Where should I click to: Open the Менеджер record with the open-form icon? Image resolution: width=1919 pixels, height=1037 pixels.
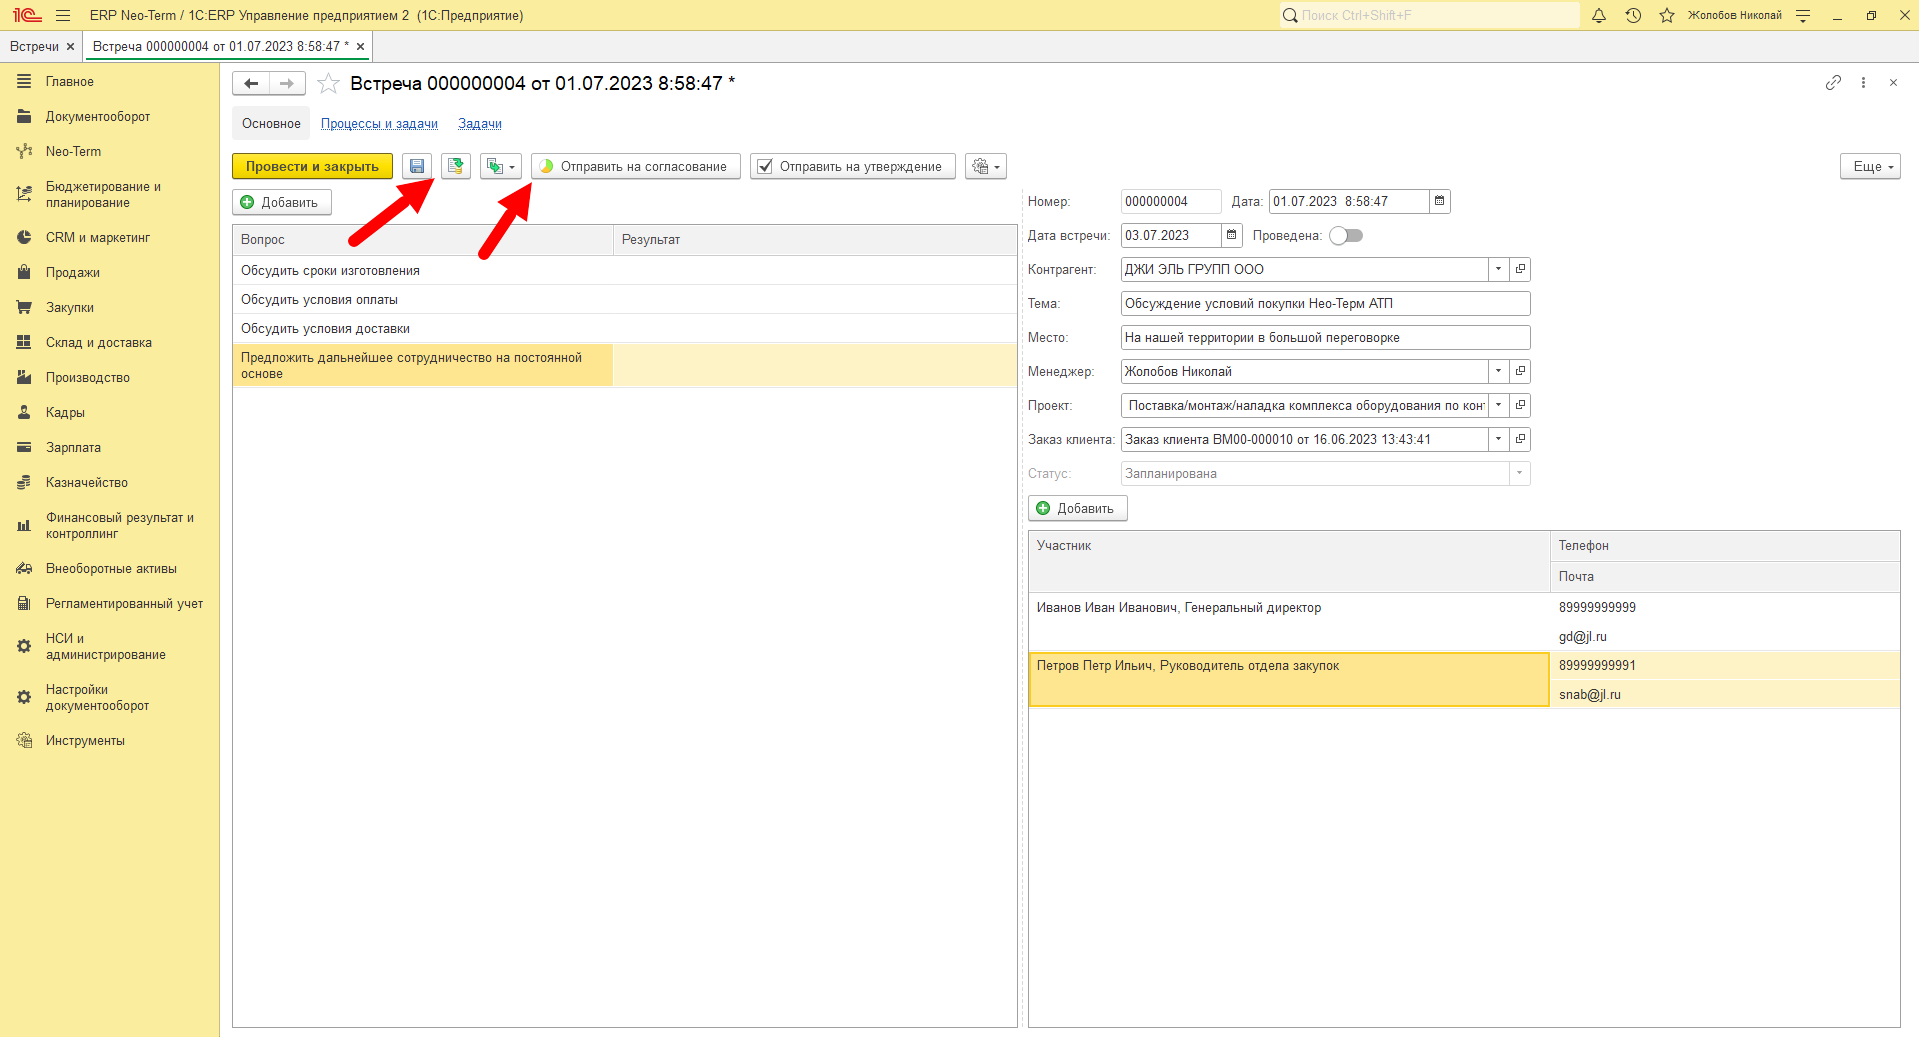tap(1520, 371)
